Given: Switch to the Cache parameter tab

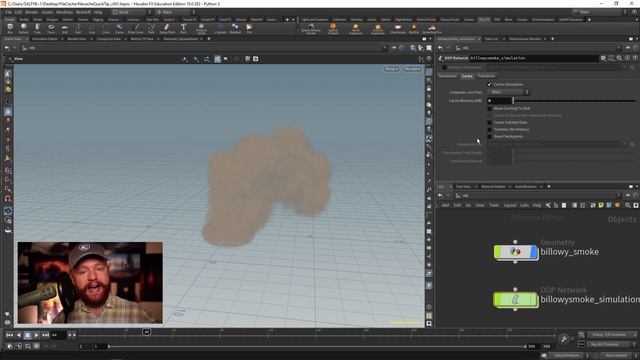Looking at the screenshot, I should point(467,76).
